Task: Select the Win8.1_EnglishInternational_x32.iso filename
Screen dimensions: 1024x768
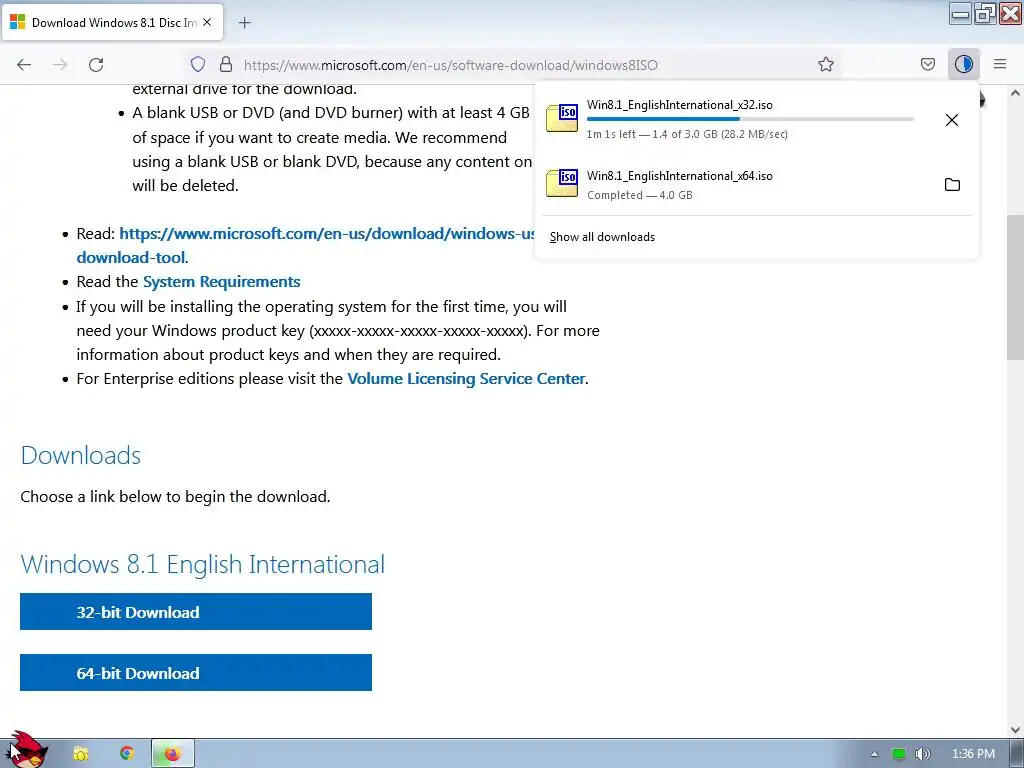Action: [679, 104]
